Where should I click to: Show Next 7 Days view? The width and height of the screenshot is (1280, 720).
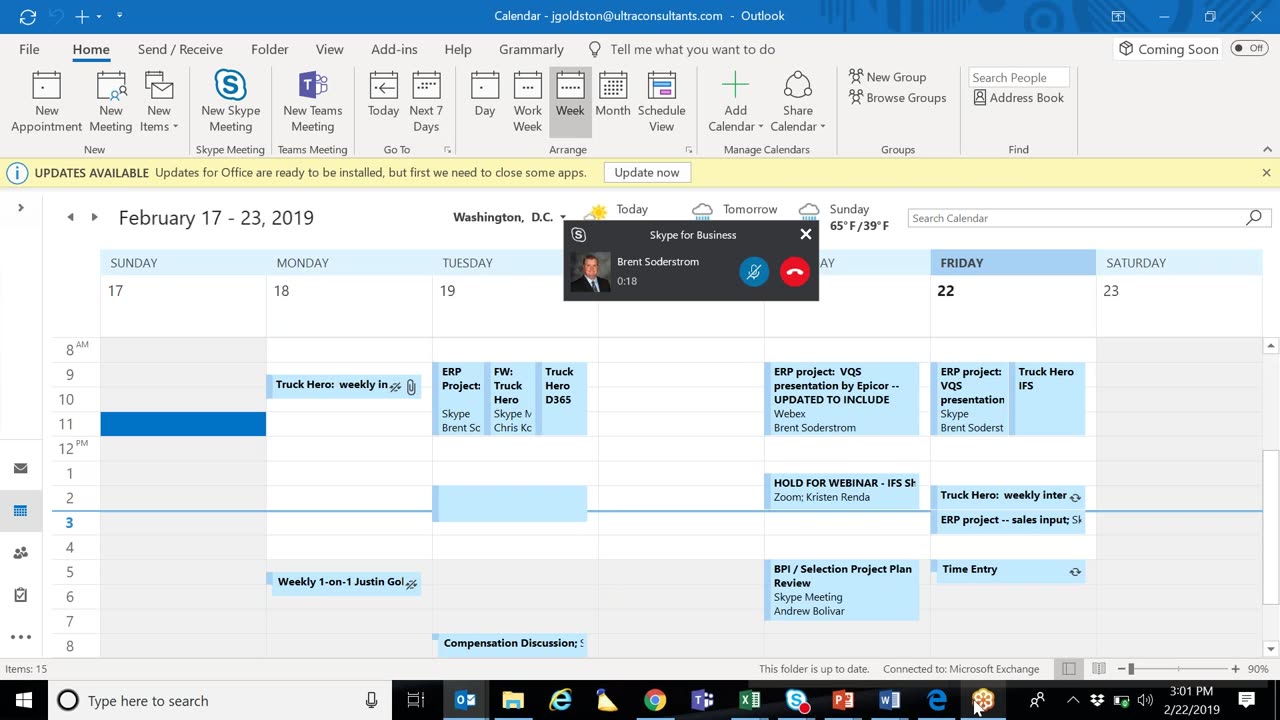426,102
